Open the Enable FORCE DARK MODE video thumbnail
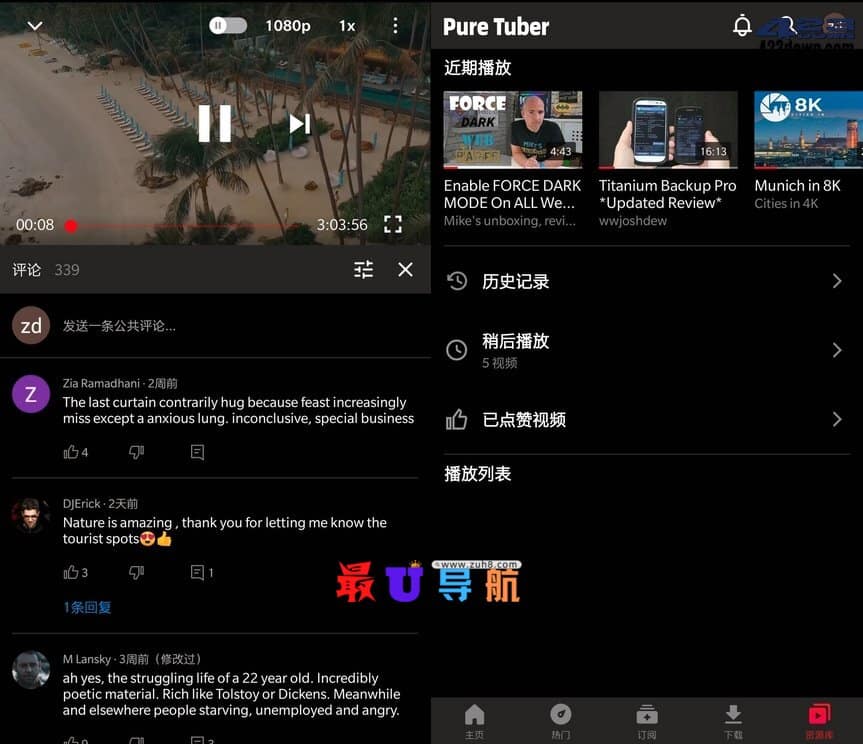Image resolution: width=863 pixels, height=744 pixels. pos(512,129)
